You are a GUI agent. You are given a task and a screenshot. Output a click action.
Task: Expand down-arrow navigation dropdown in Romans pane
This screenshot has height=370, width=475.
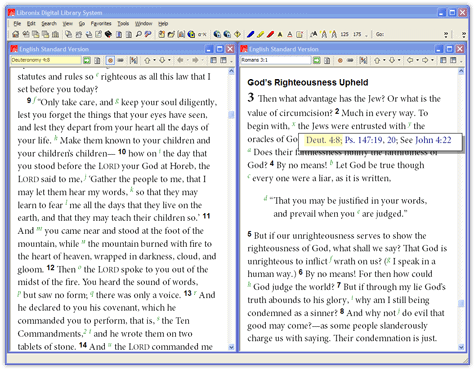click(x=399, y=60)
